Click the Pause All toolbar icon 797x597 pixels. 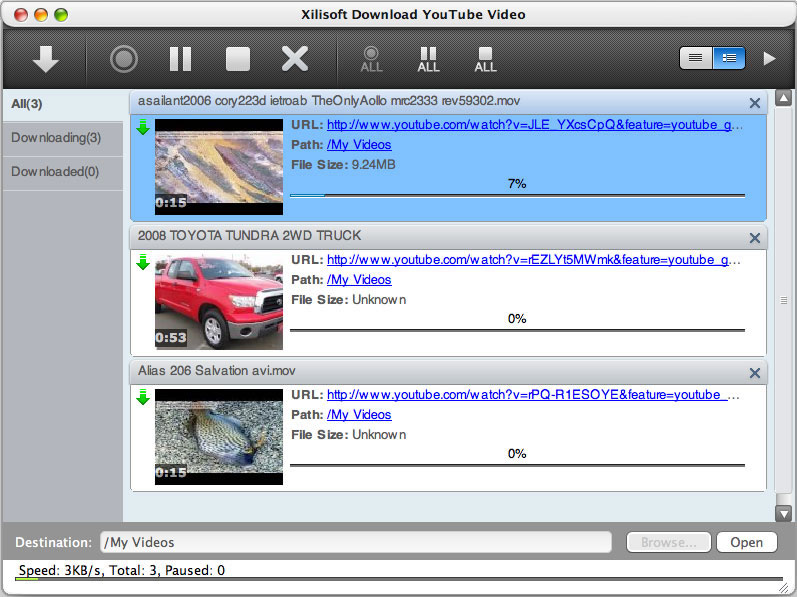pos(428,59)
